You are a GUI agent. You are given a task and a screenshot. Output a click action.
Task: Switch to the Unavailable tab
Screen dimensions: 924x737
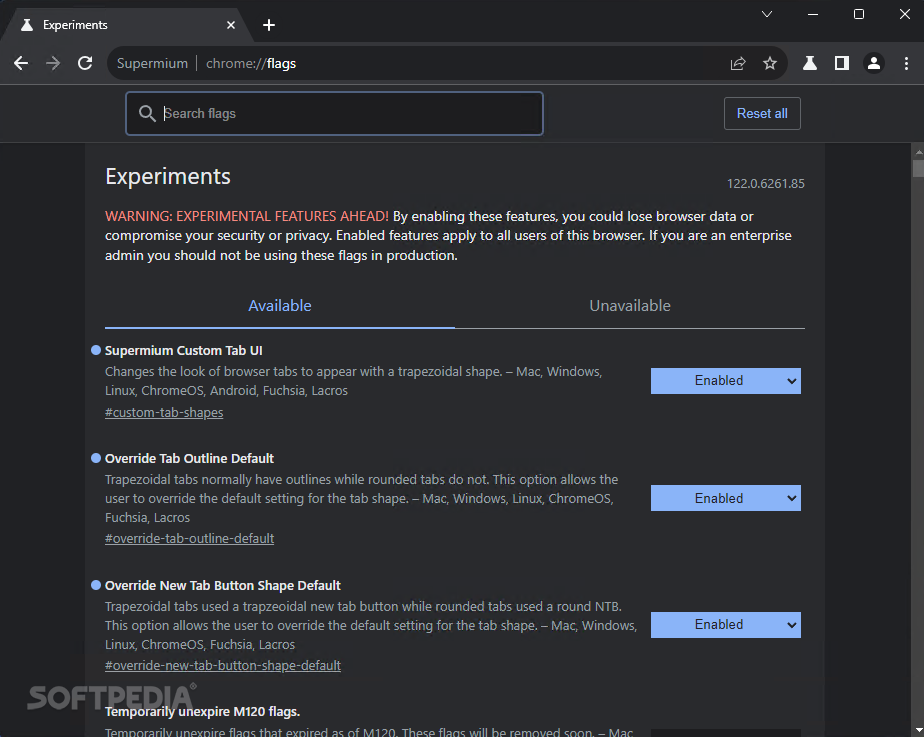[630, 306]
